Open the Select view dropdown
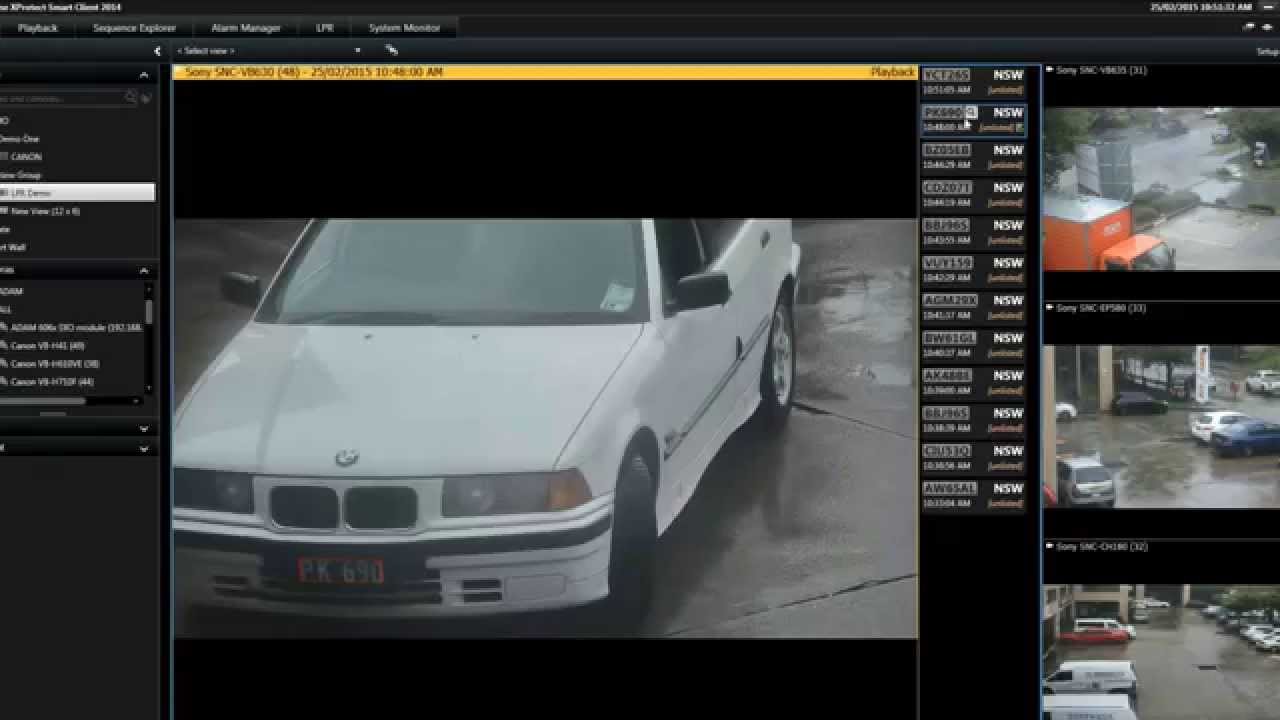The image size is (1280, 720). [x=268, y=50]
